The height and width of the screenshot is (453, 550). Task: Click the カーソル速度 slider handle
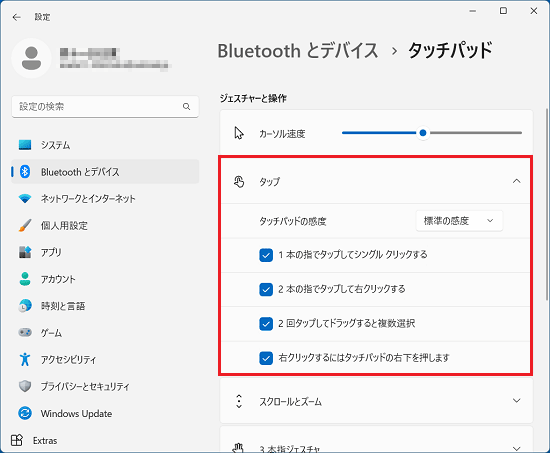click(x=423, y=133)
